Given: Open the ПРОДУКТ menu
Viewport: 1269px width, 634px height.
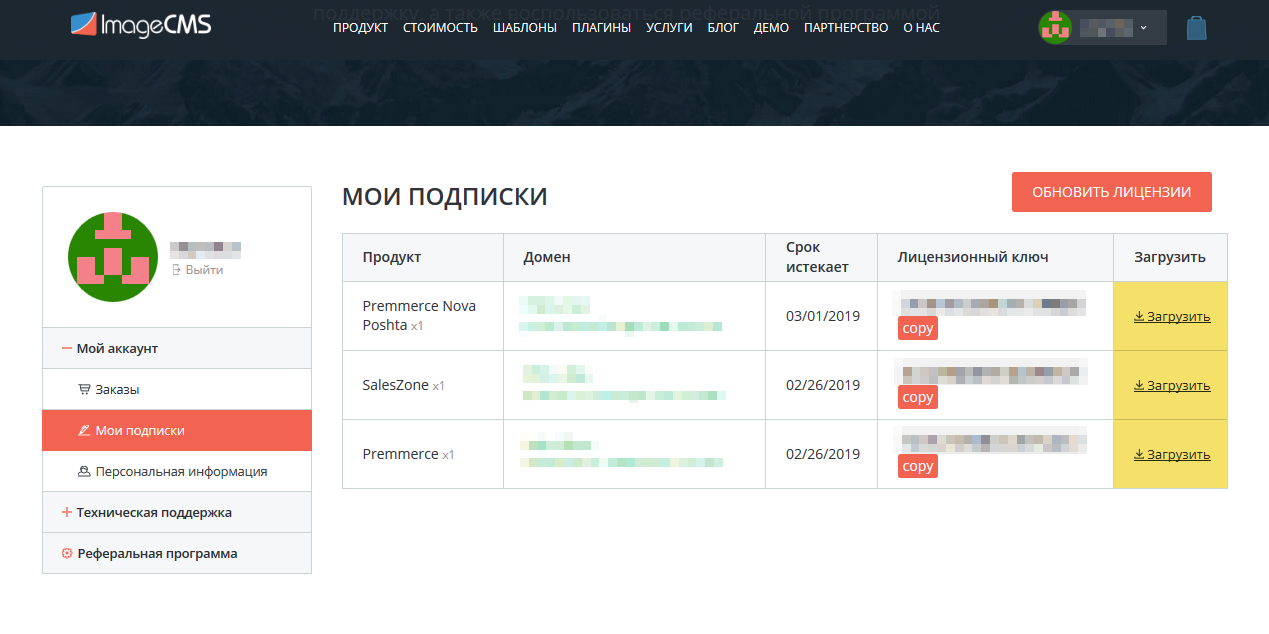Looking at the screenshot, I should 360,28.
